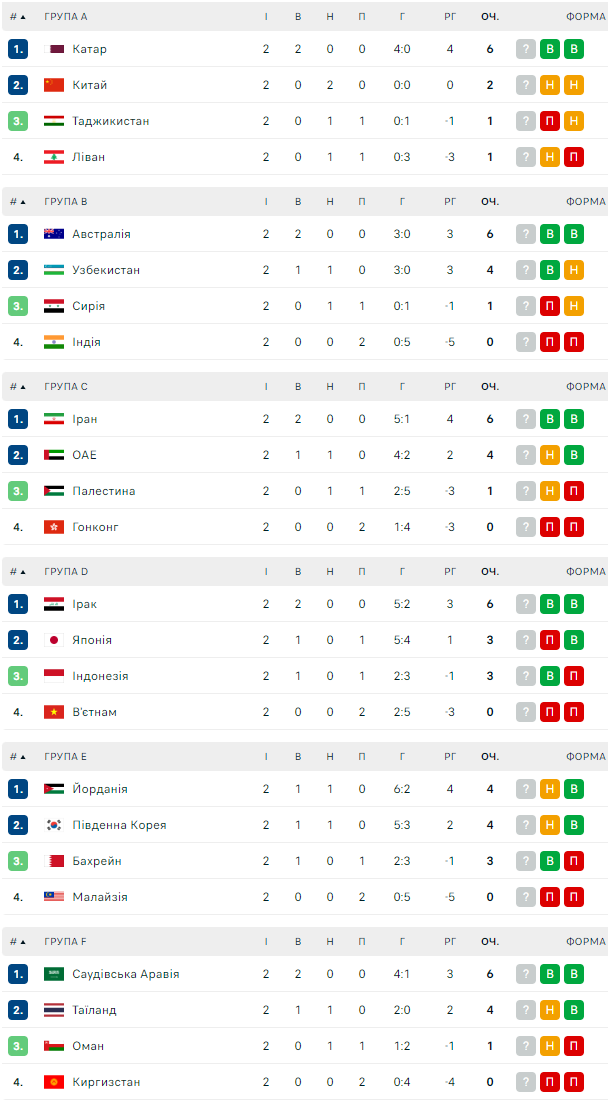This screenshot has height=1105, width=608.
Task: Click the Hong Kong flag icon
Action: click(54, 527)
